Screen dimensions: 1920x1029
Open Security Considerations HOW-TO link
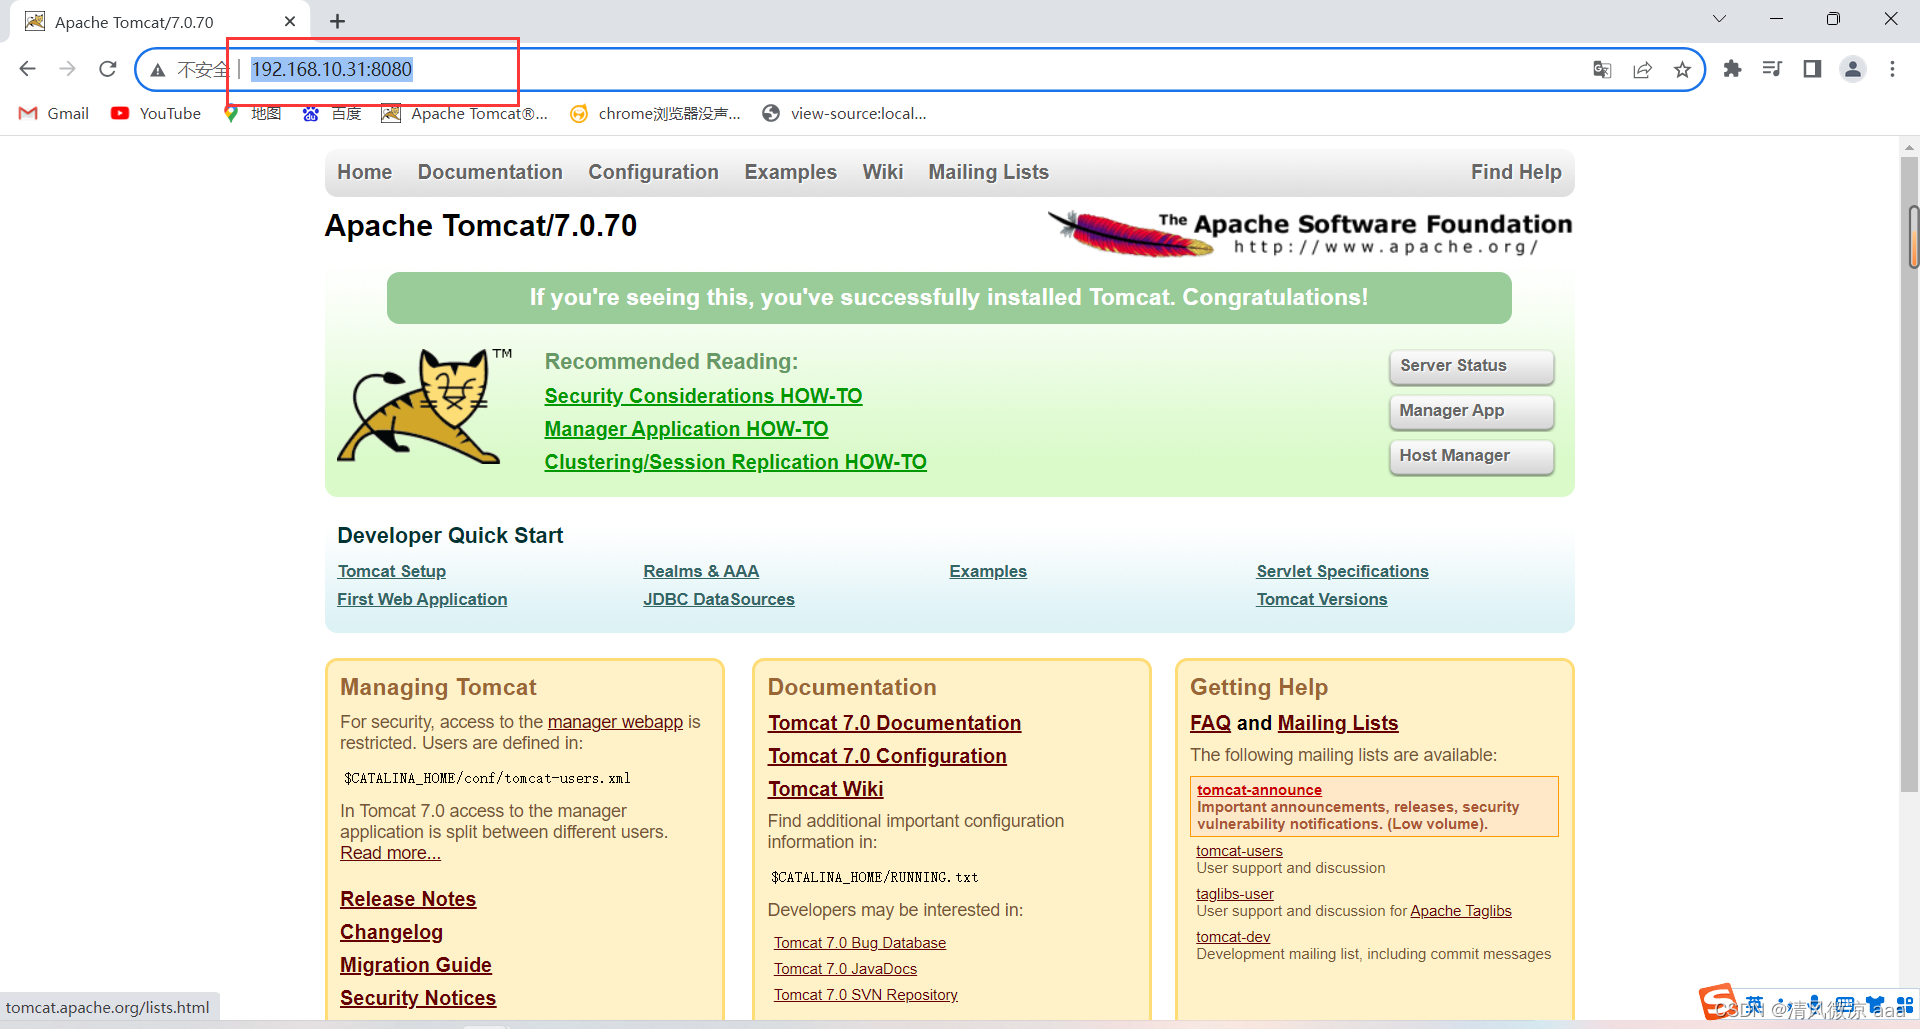(x=703, y=396)
